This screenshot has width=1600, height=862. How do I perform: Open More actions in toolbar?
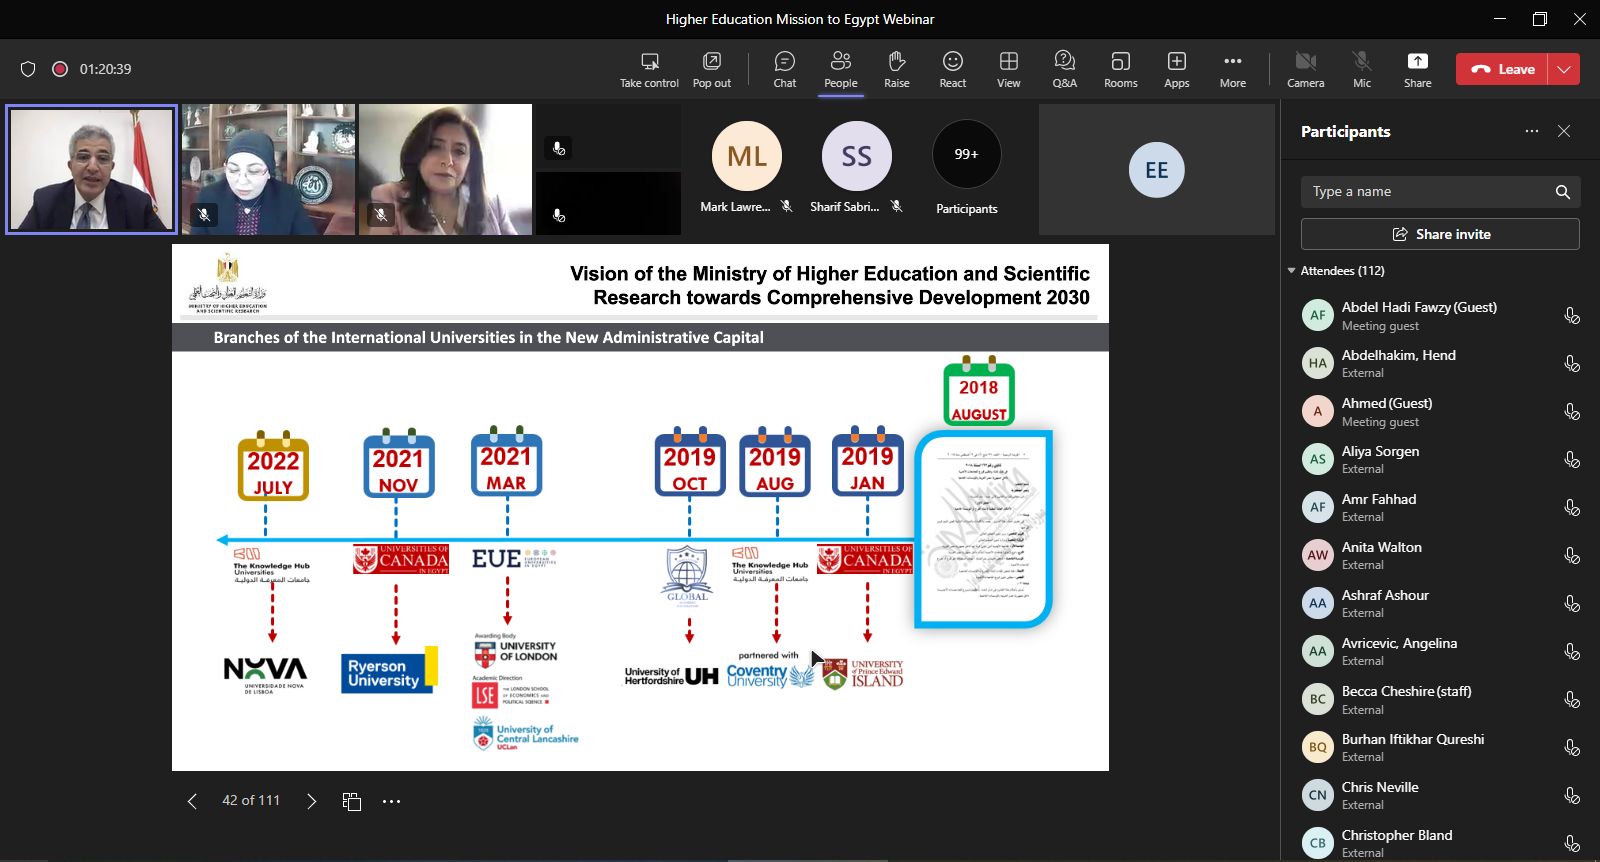(1232, 69)
